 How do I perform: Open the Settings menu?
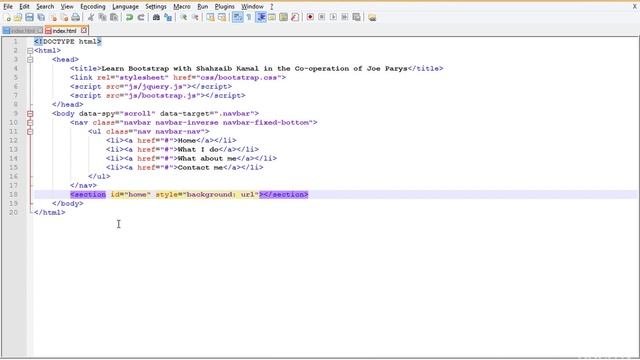[x=156, y=7]
